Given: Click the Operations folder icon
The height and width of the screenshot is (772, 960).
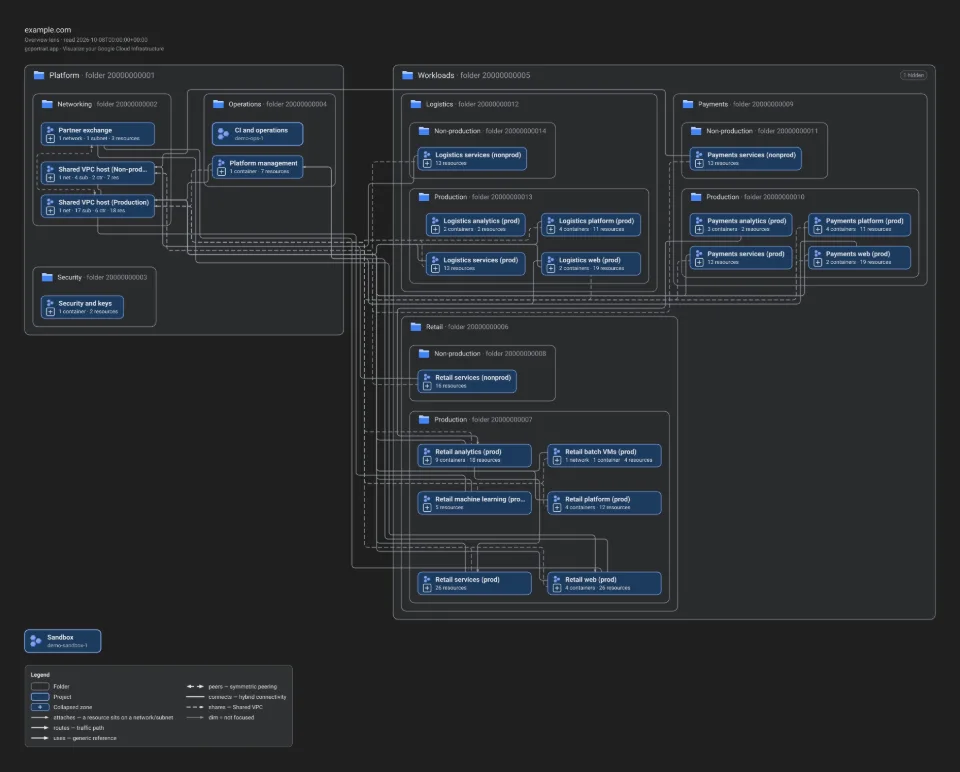Looking at the screenshot, I should (218, 104).
